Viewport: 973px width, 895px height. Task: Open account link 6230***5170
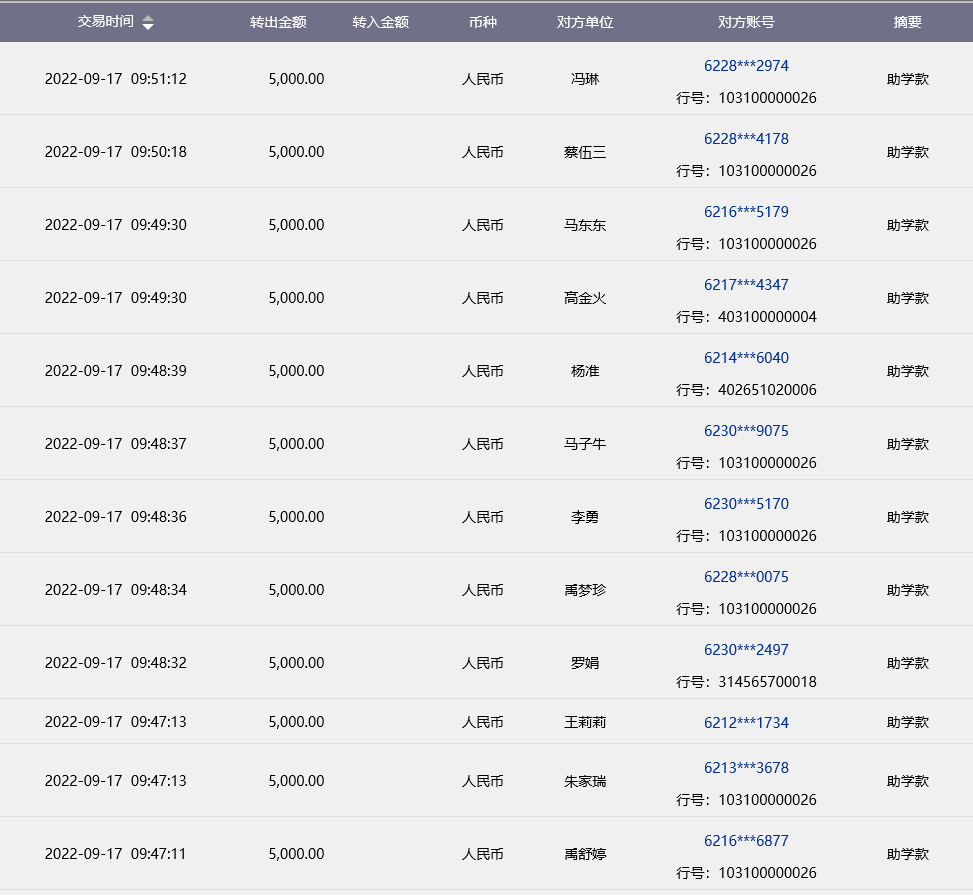746,504
